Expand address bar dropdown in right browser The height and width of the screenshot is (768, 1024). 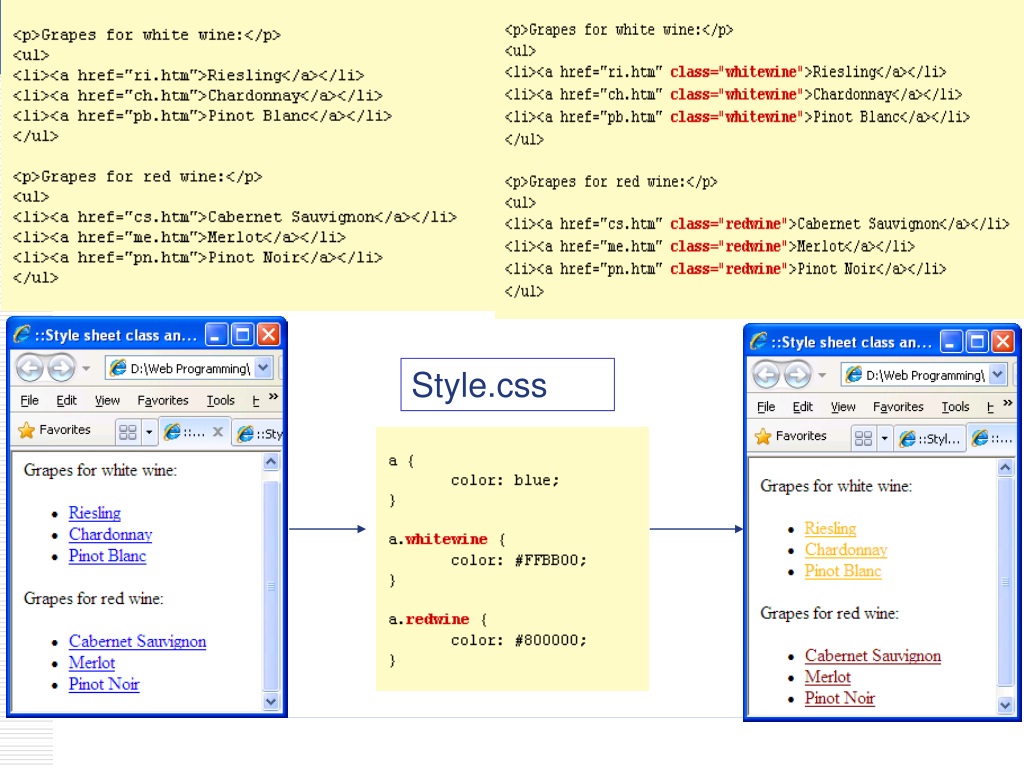[x=998, y=375]
